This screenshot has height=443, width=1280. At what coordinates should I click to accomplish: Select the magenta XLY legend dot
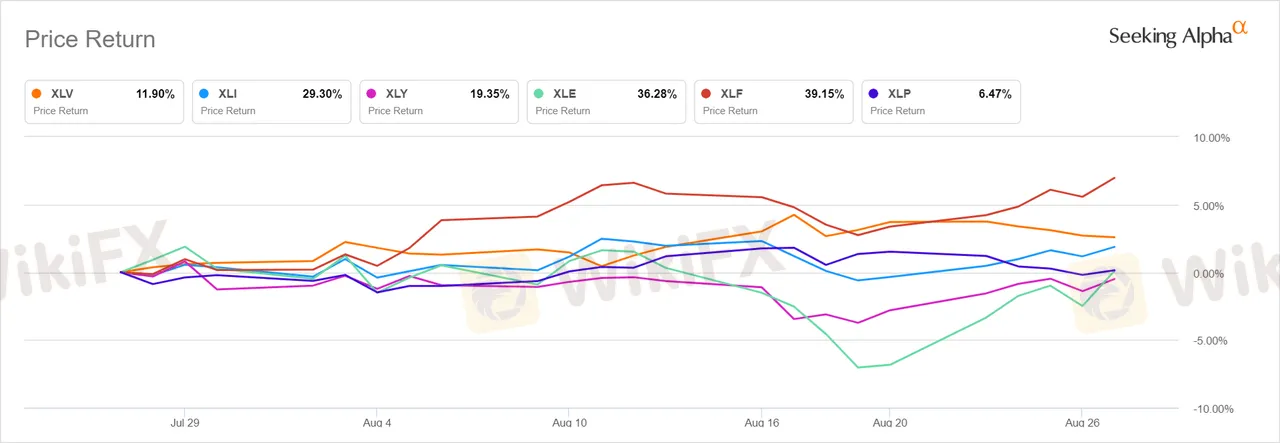pos(372,94)
